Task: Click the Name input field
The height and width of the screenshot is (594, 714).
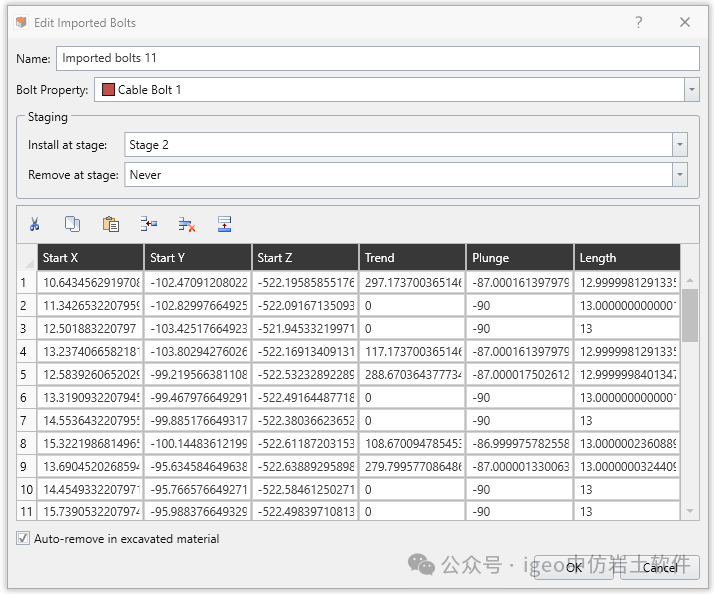Action: click(x=377, y=58)
